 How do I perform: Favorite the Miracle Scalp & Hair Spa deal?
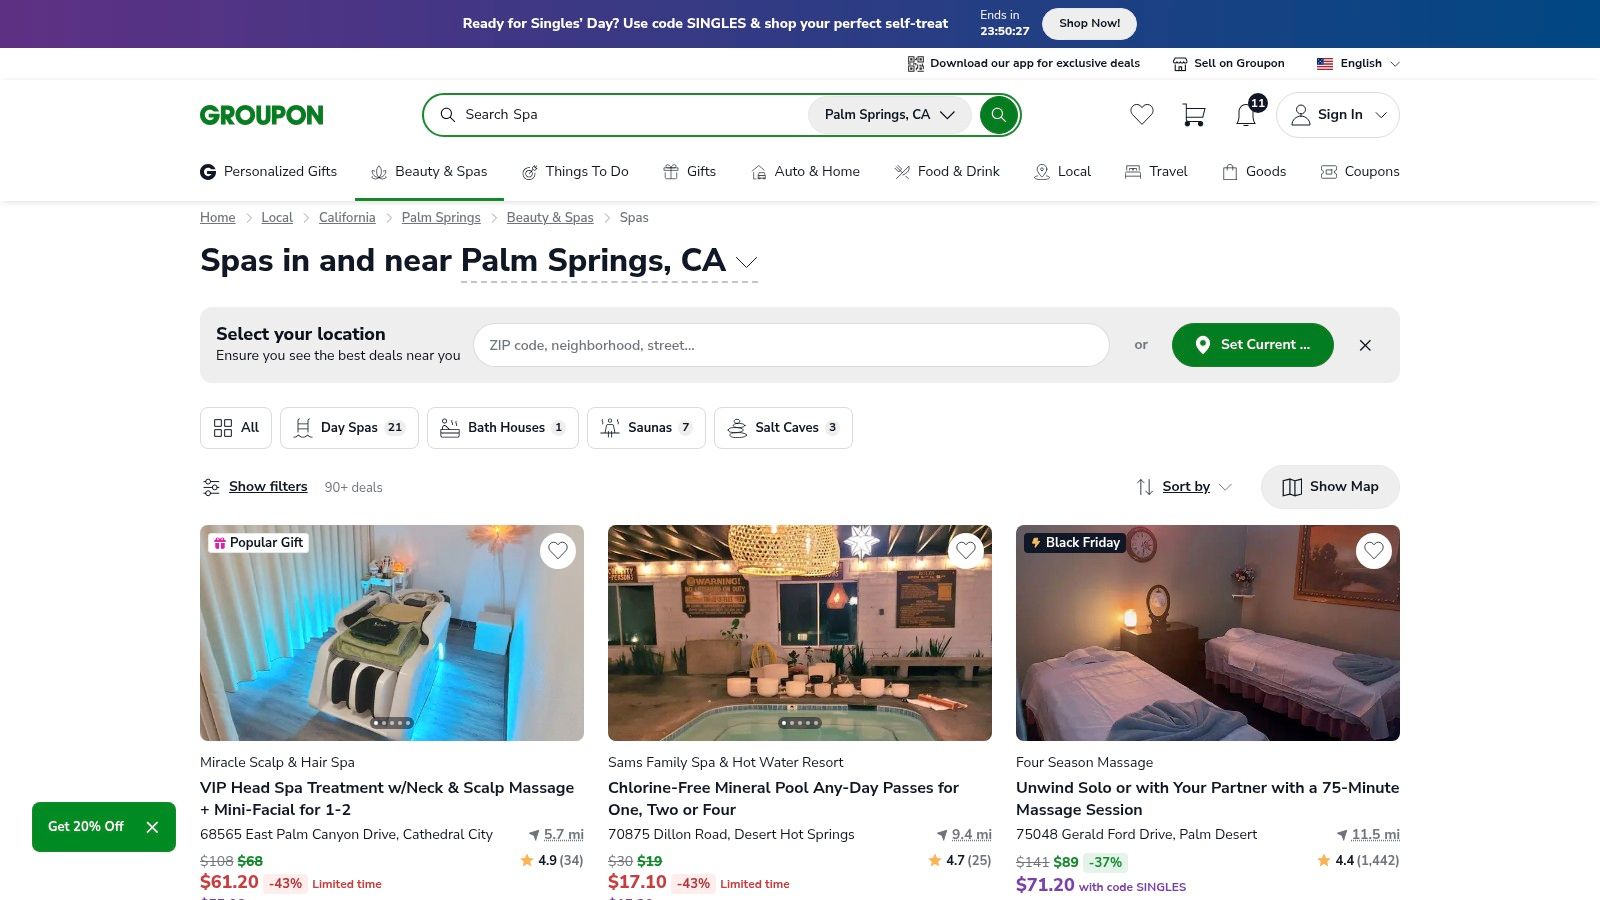coord(558,550)
